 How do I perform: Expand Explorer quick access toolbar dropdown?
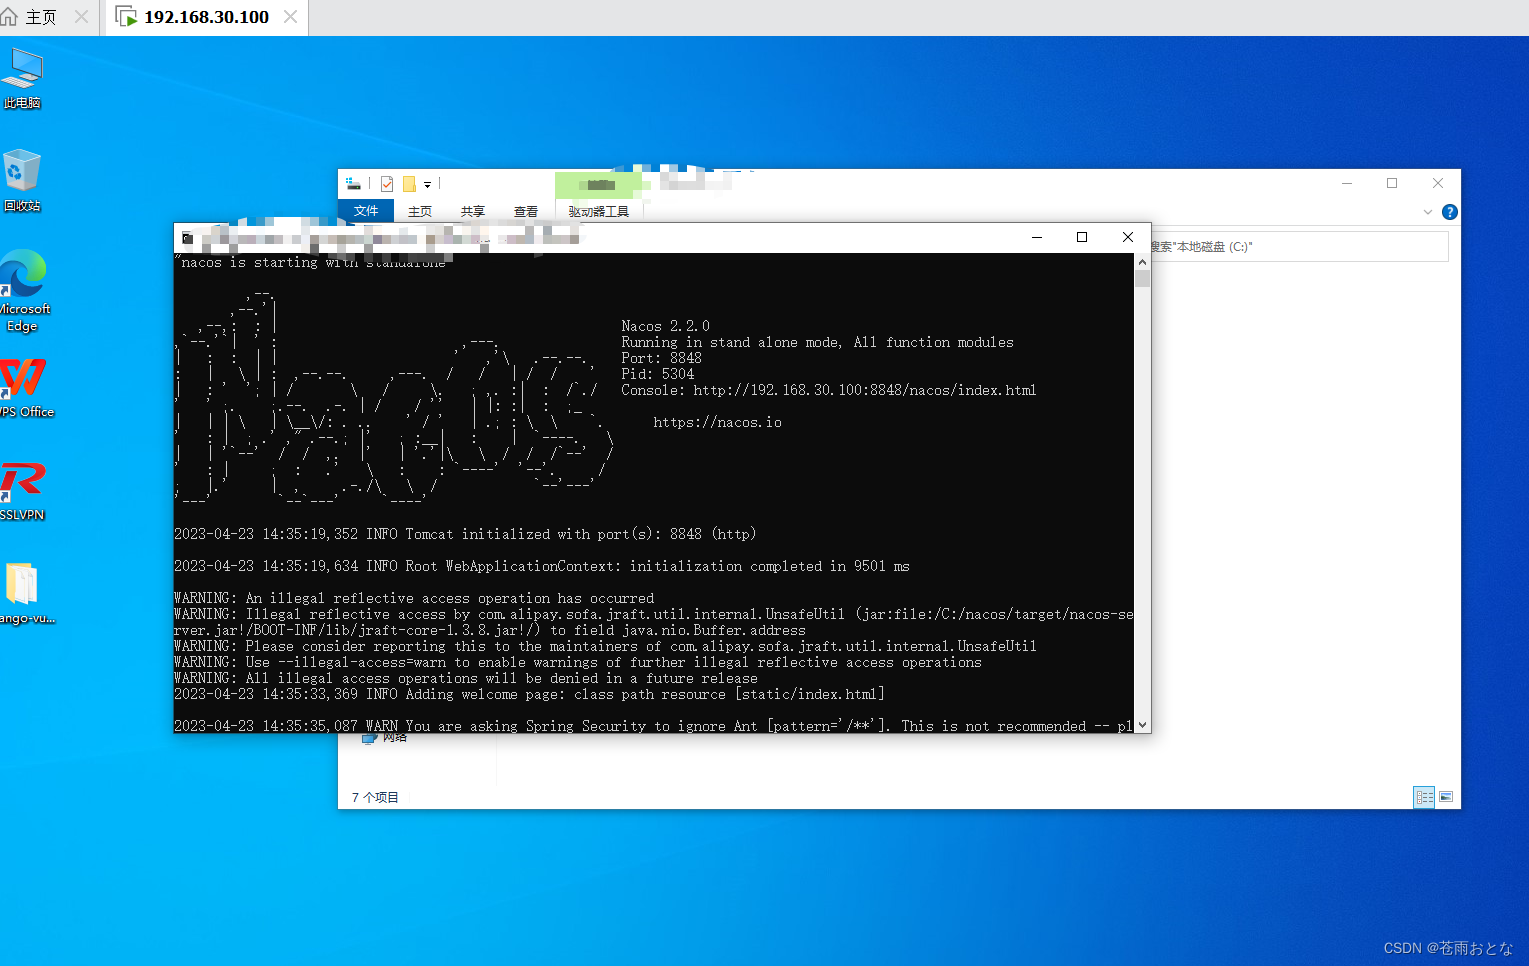point(427,185)
